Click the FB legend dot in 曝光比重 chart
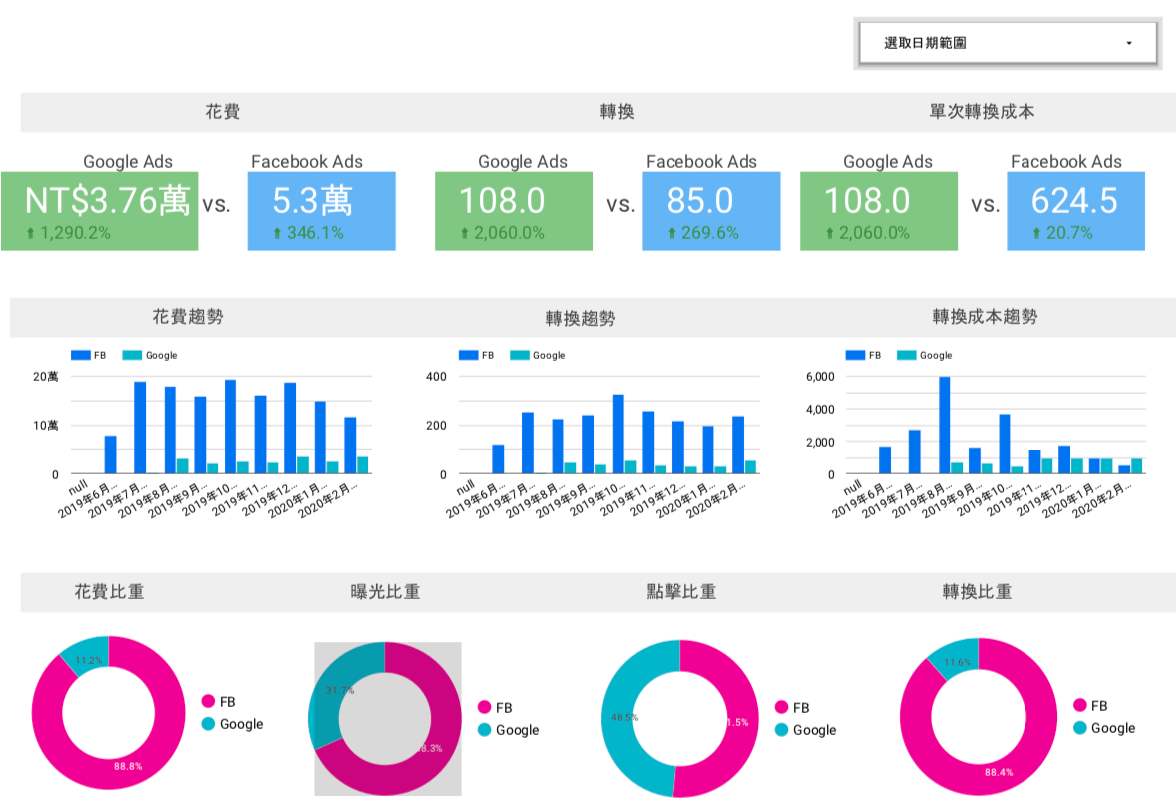 pos(485,708)
